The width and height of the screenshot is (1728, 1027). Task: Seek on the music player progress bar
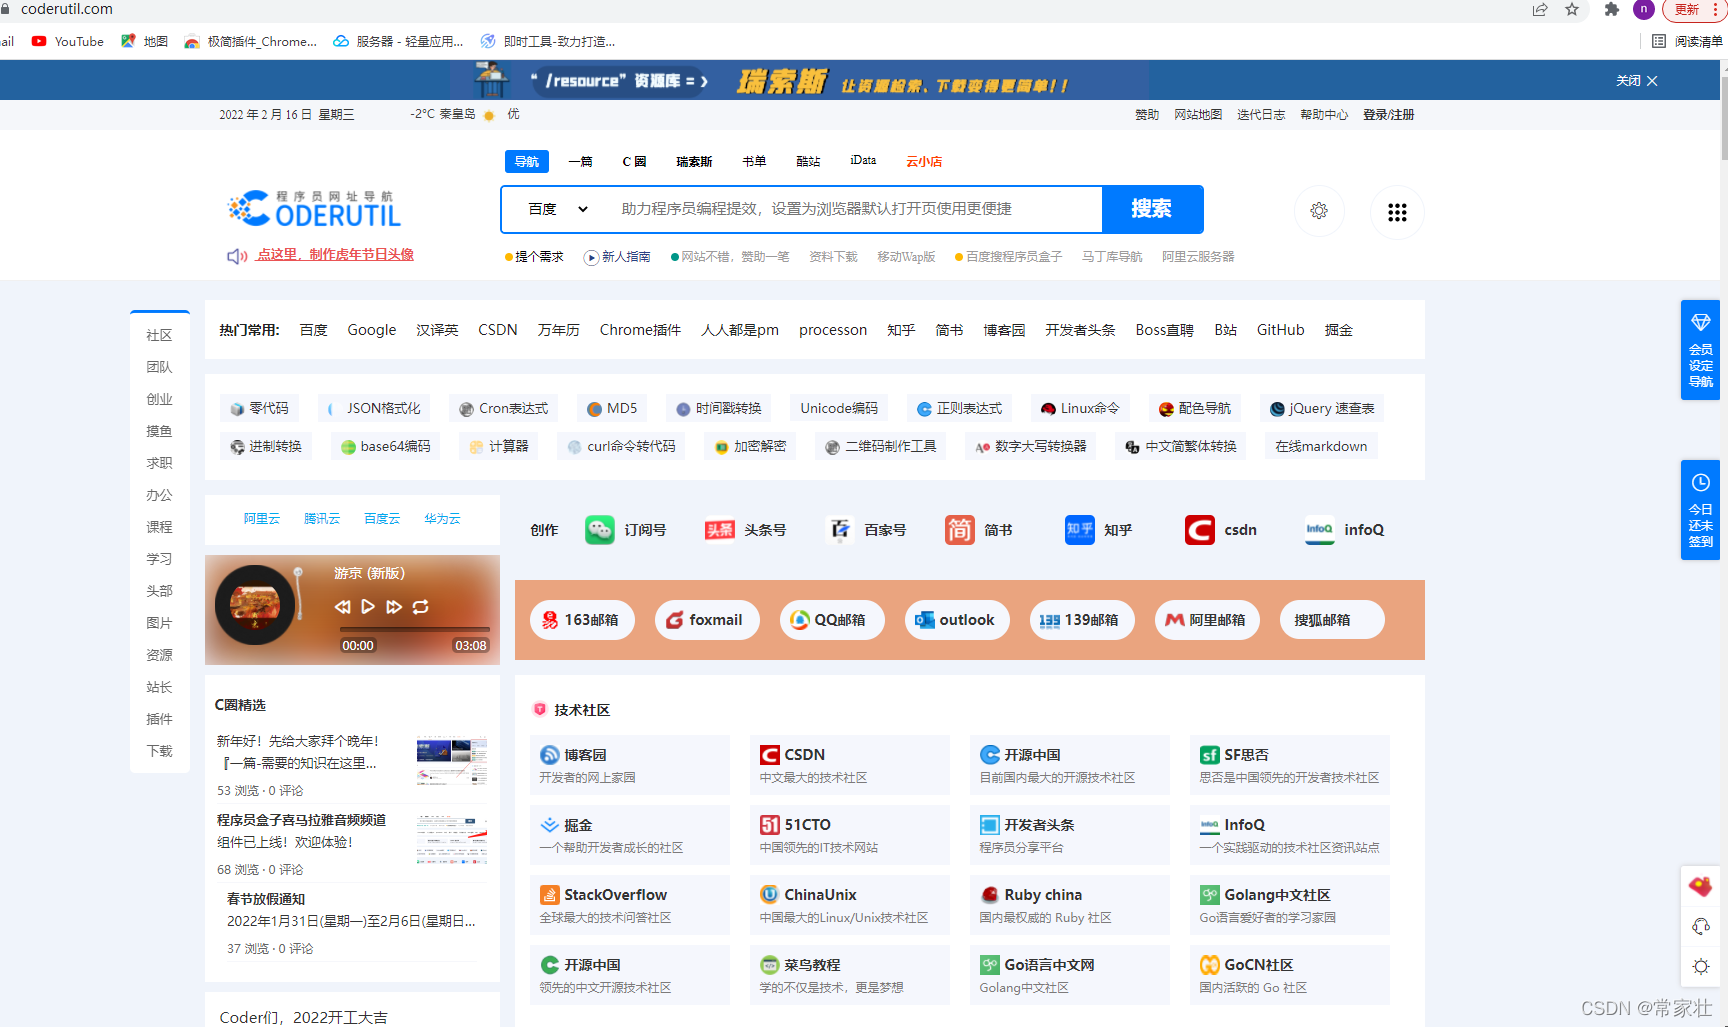(414, 629)
